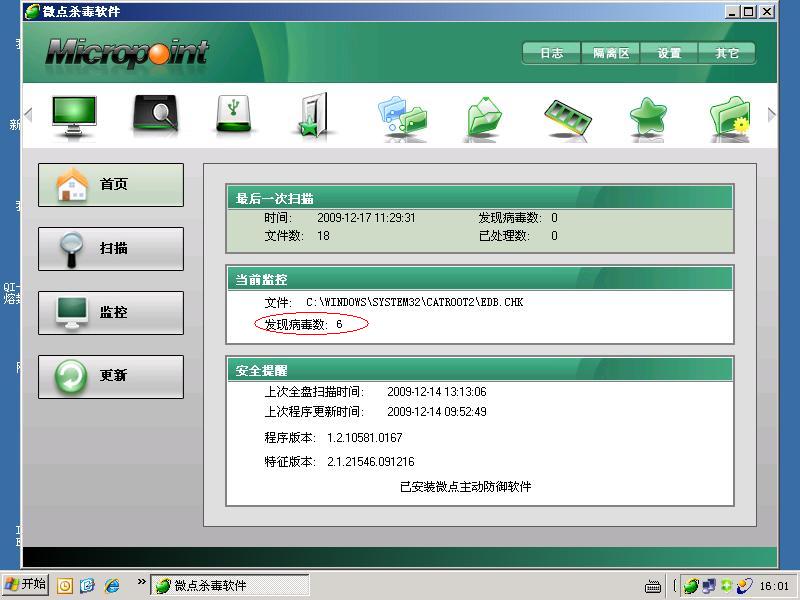Click the monitored file path EDB.CHK
Screen dimensions: 800x600
point(414,302)
